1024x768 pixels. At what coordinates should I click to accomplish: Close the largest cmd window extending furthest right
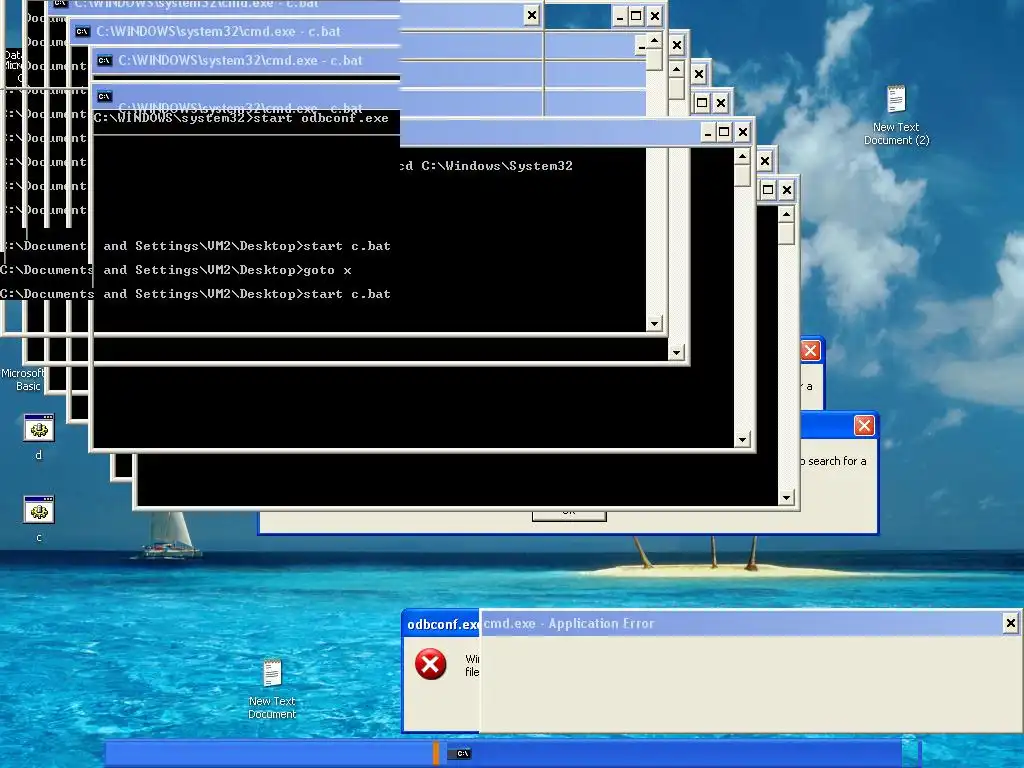(x=786, y=190)
